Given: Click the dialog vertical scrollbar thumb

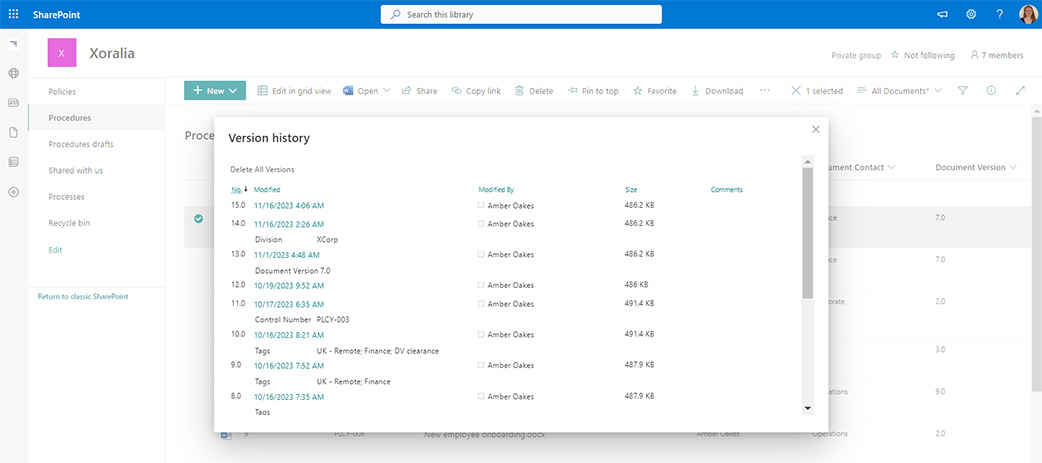Looking at the screenshot, I should tap(807, 232).
